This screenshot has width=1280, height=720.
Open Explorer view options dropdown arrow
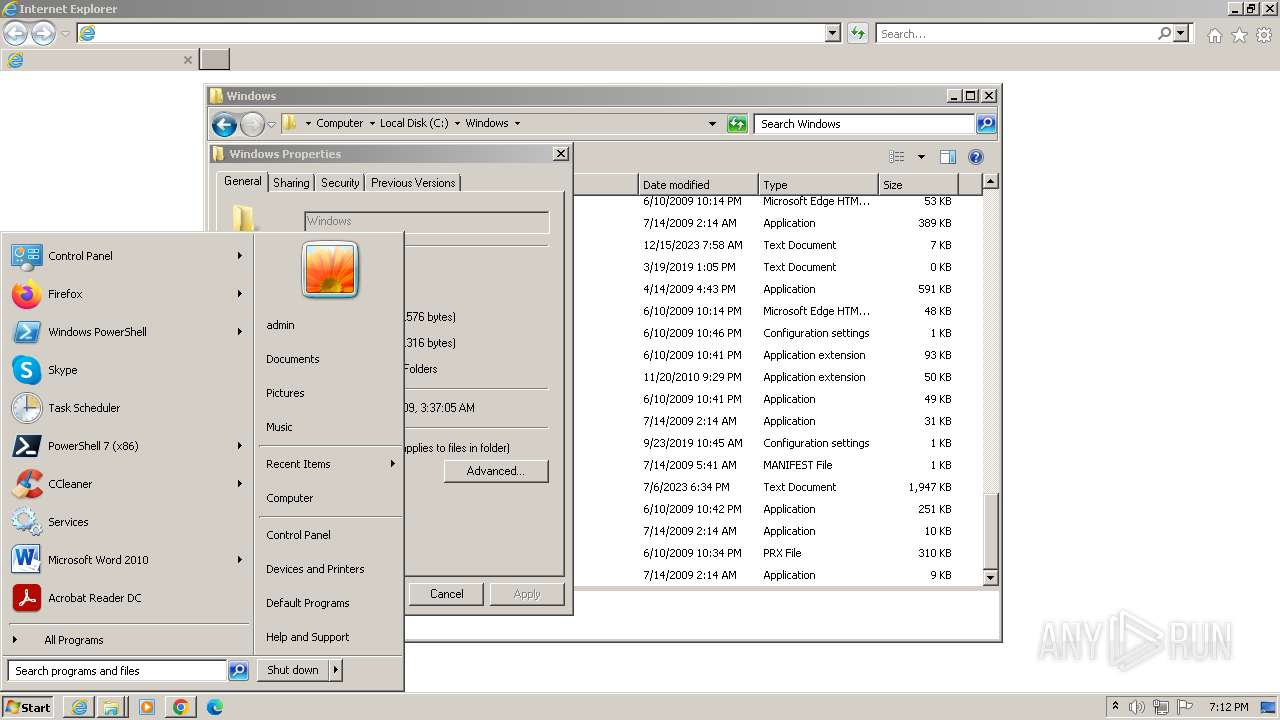point(921,157)
